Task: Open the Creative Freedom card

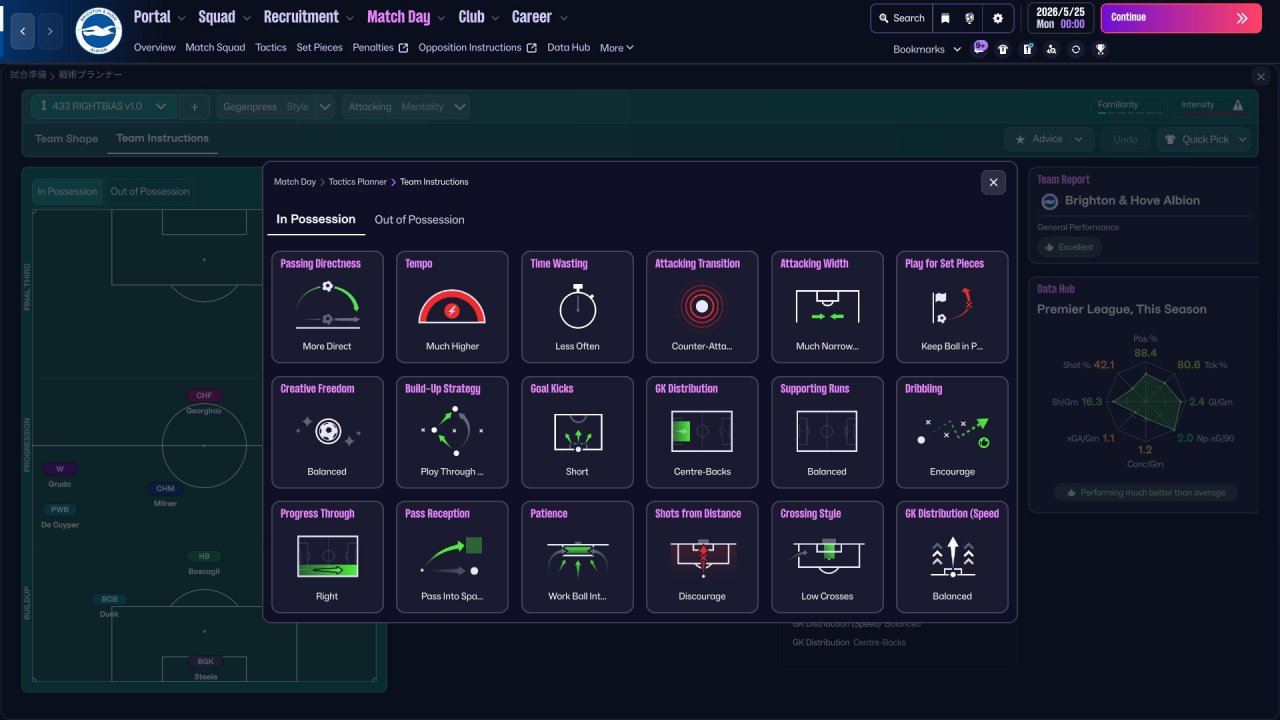Action: tap(327, 432)
